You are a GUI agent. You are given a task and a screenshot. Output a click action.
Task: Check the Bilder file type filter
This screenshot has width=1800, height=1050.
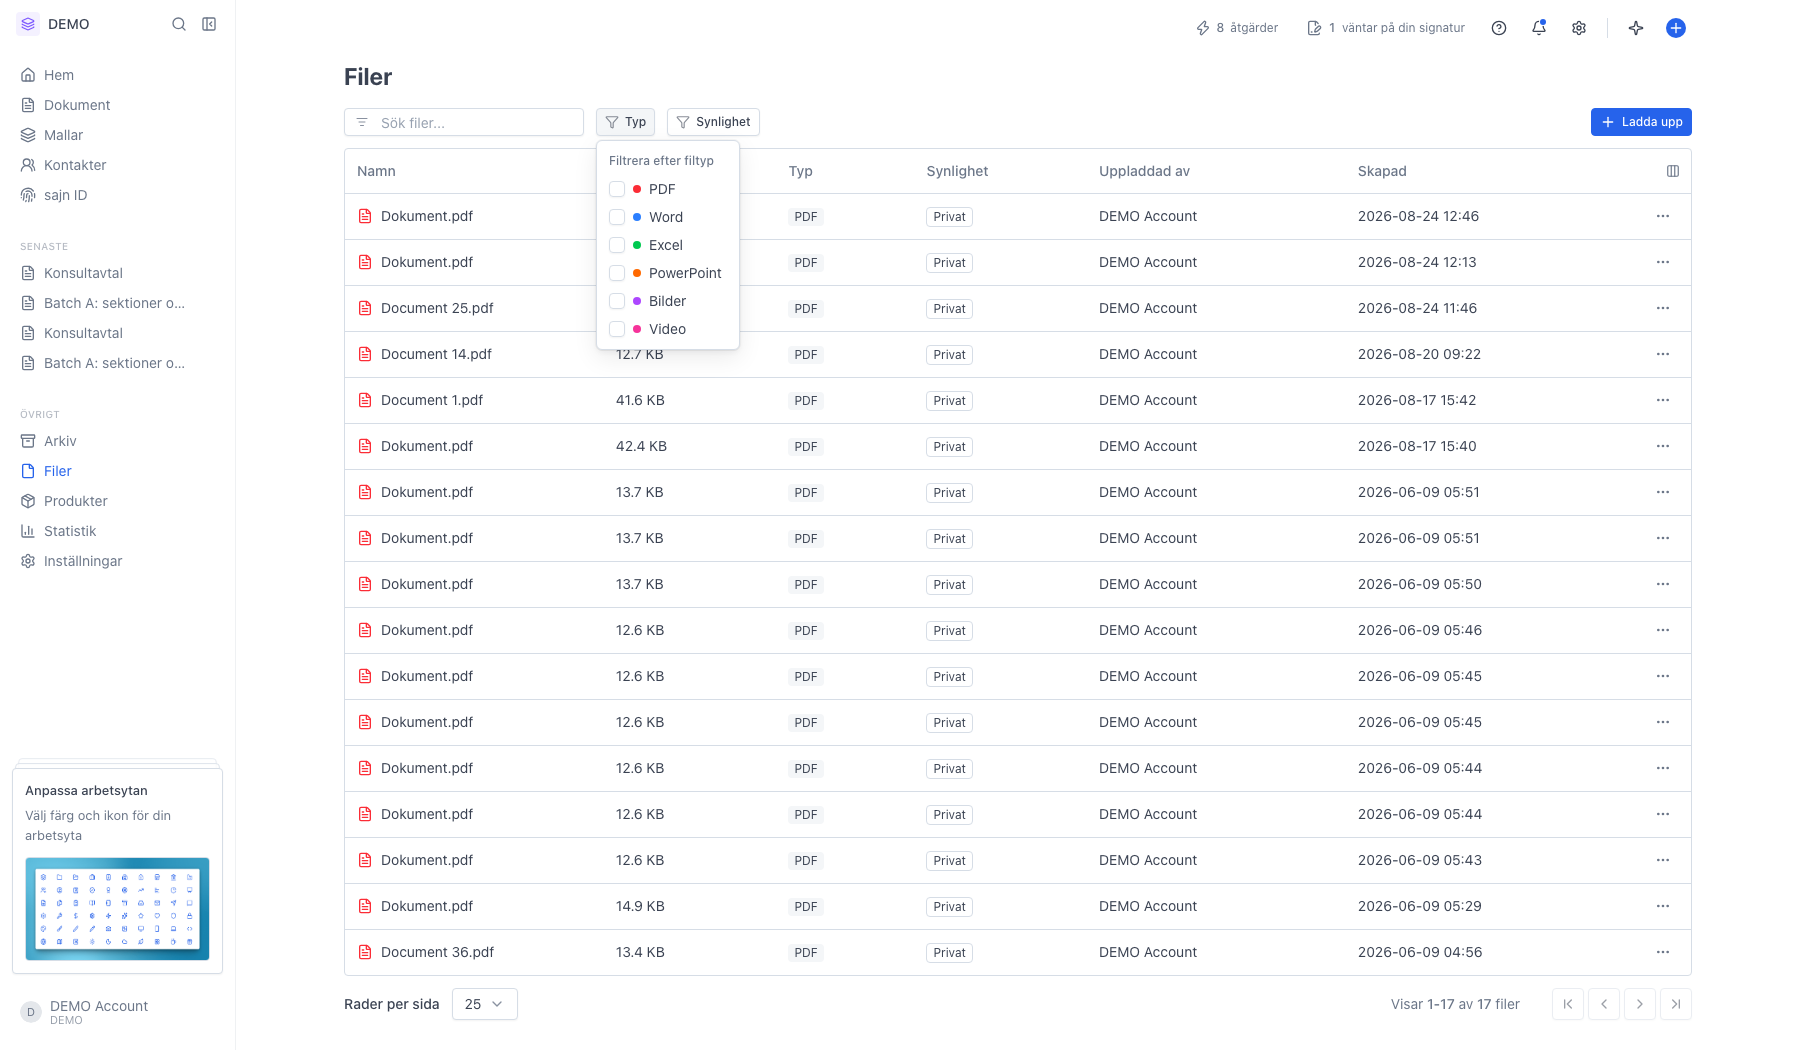(617, 301)
